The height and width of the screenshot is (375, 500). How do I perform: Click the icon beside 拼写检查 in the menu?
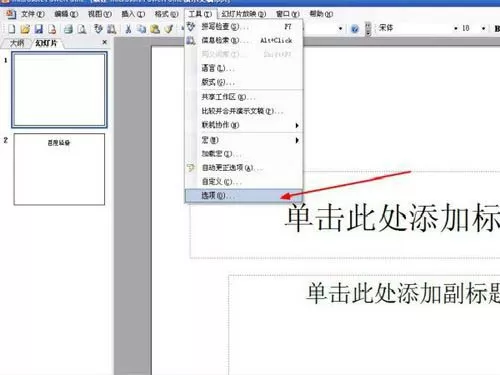tap(191, 26)
